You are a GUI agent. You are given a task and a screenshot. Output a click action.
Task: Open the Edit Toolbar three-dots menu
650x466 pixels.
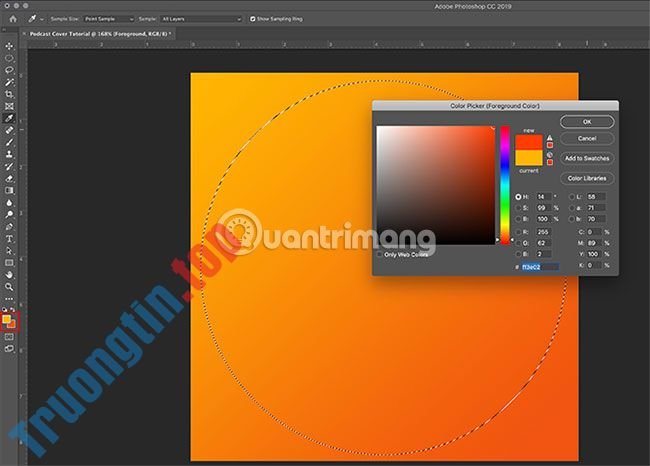[9, 299]
